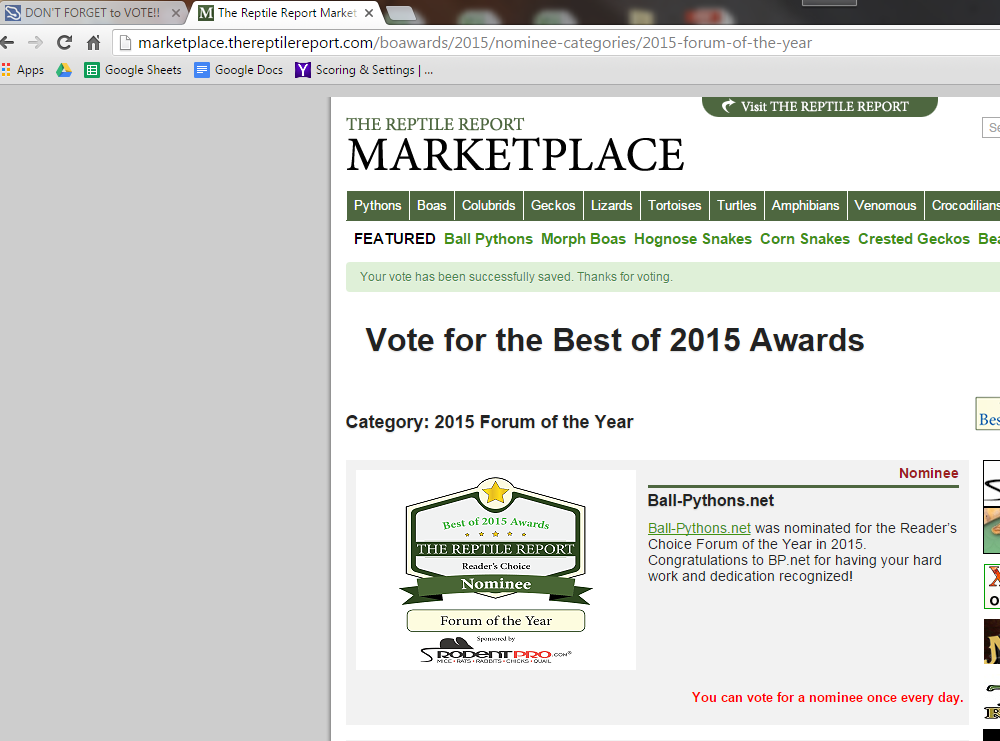Open the Google Docs bookmark
The image size is (1000, 741).
pos(239,70)
